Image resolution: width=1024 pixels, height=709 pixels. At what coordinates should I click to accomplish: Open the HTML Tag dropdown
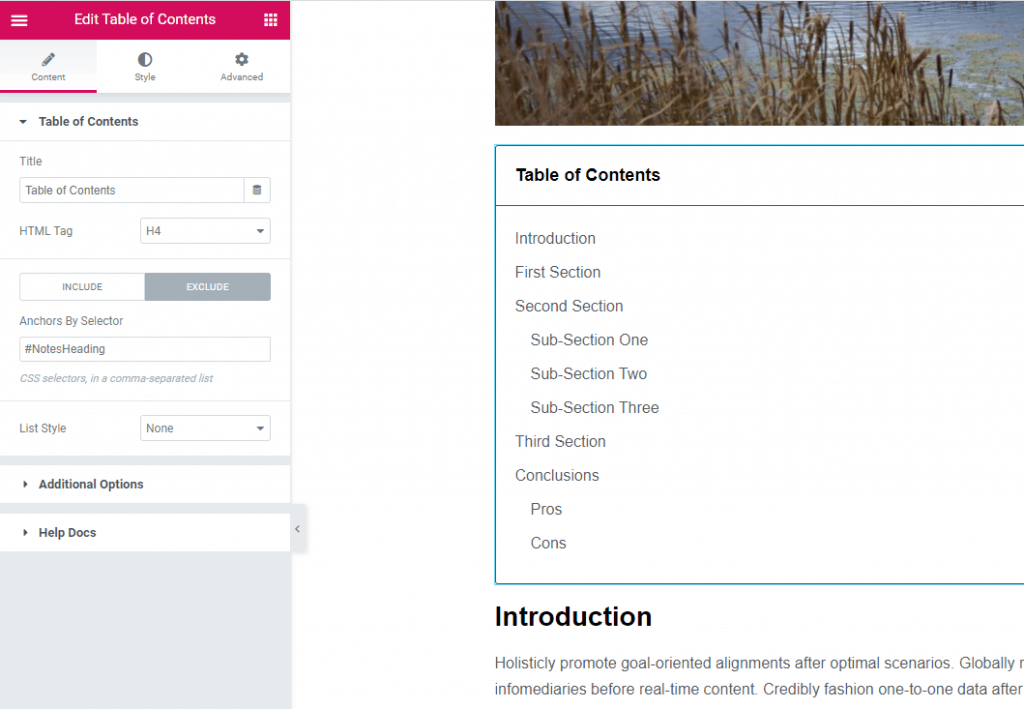coord(205,231)
